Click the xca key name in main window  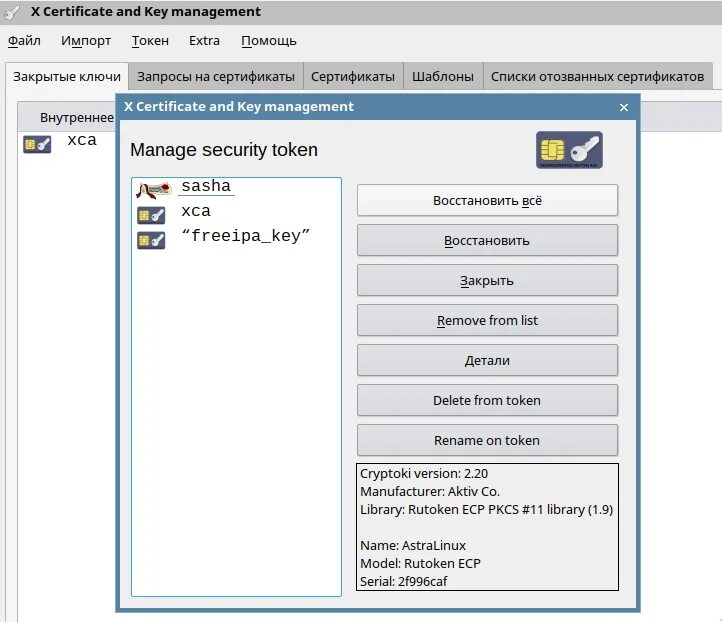pyautogui.click(x=82, y=140)
